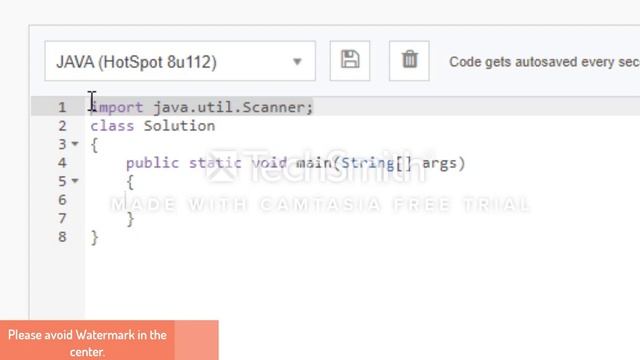Click 'Code gets autosaved every sec' notice
The height and width of the screenshot is (360, 640).
point(544,62)
